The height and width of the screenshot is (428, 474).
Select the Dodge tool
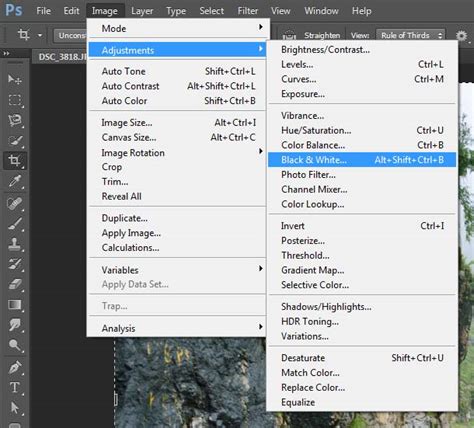[x=15, y=345]
